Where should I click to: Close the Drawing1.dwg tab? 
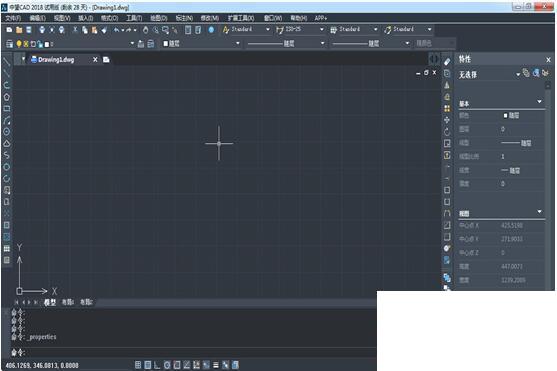pyautogui.click(x=95, y=60)
